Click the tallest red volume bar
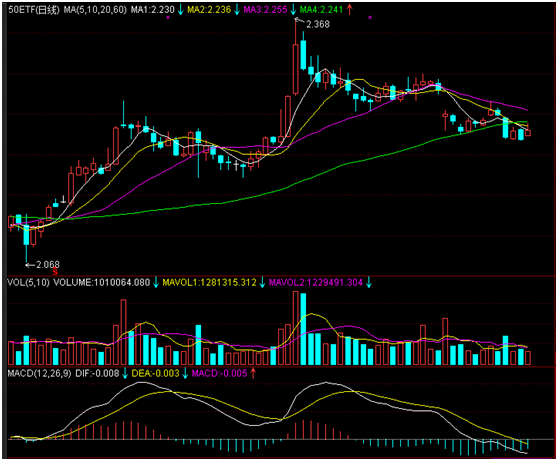This screenshot has width=558, height=461. coord(296,328)
